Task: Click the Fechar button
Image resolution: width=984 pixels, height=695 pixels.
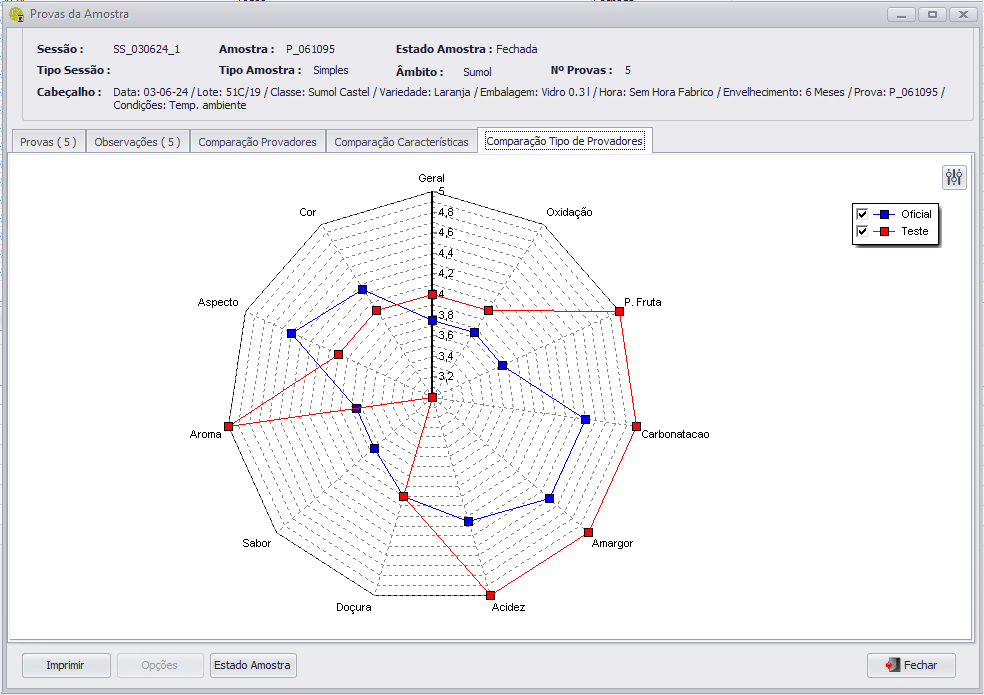Action: (x=911, y=665)
